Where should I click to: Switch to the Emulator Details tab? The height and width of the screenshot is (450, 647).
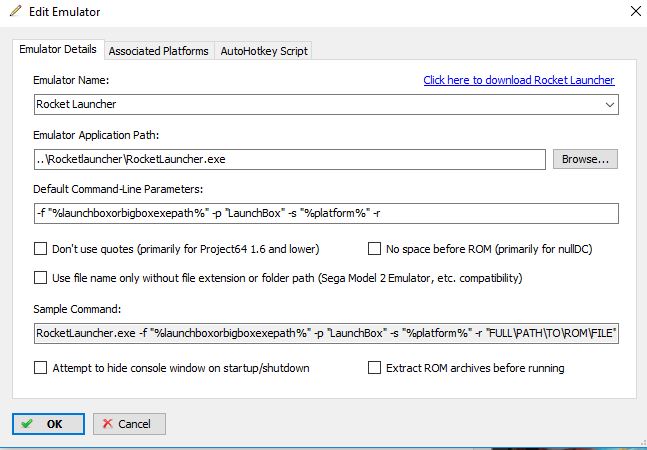57,50
